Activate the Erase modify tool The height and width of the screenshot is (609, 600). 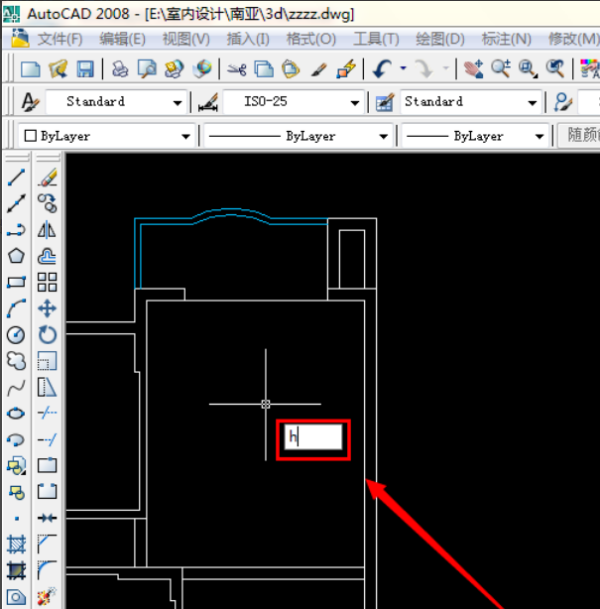pos(47,178)
